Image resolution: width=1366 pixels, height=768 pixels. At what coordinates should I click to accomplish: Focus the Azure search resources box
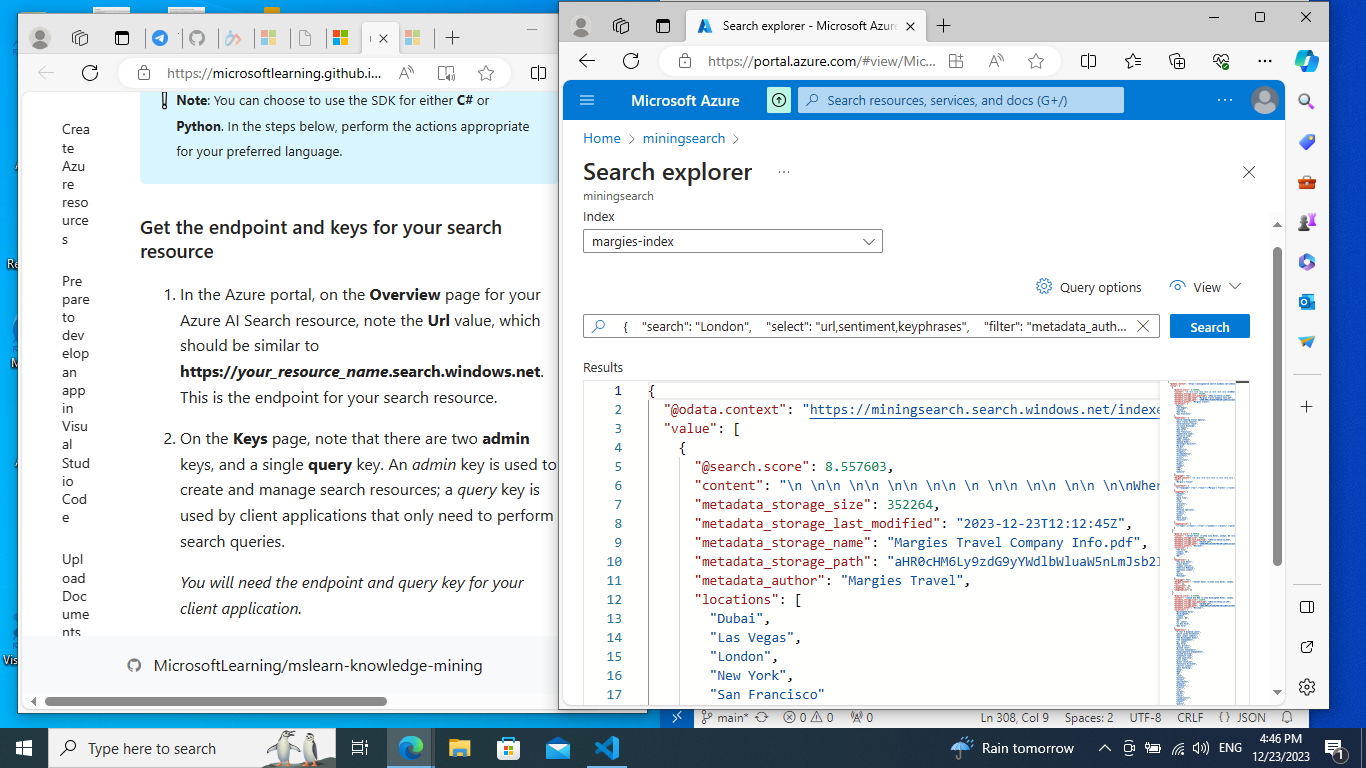pos(960,100)
